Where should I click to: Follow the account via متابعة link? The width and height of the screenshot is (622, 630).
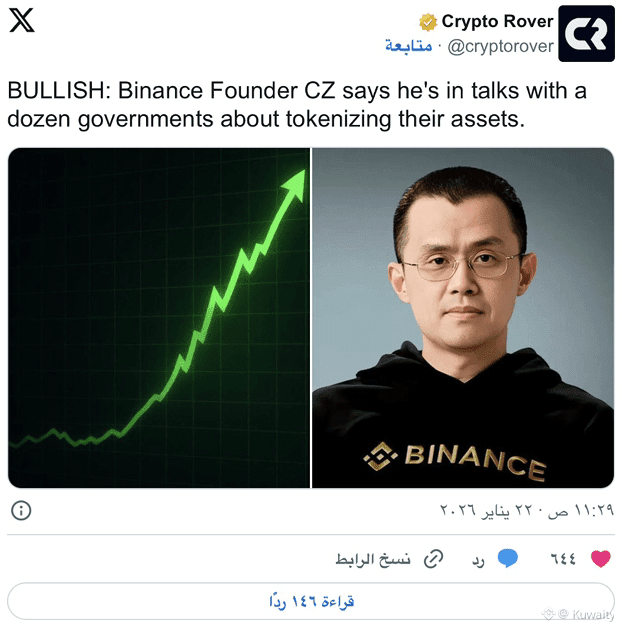coord(408,46)
